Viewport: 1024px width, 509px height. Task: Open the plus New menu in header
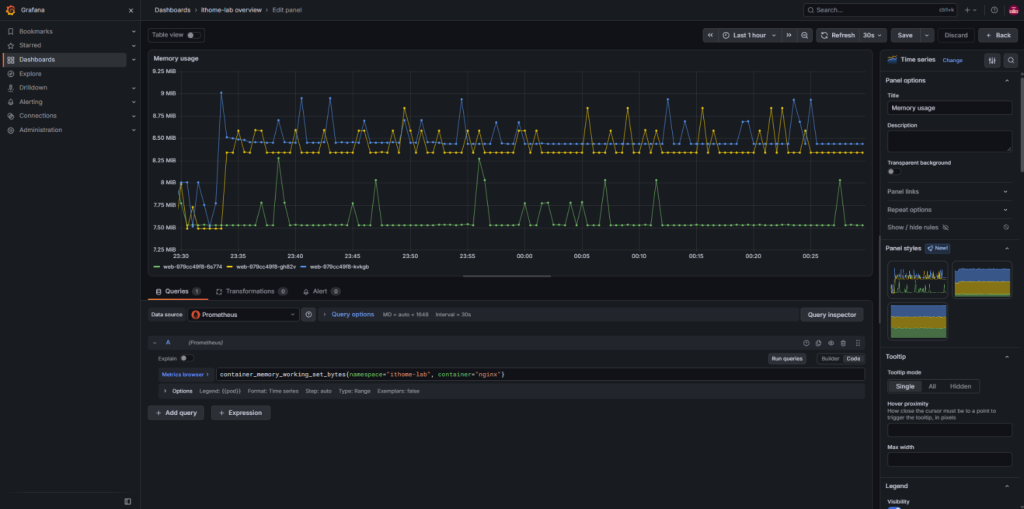coord(970,10)
